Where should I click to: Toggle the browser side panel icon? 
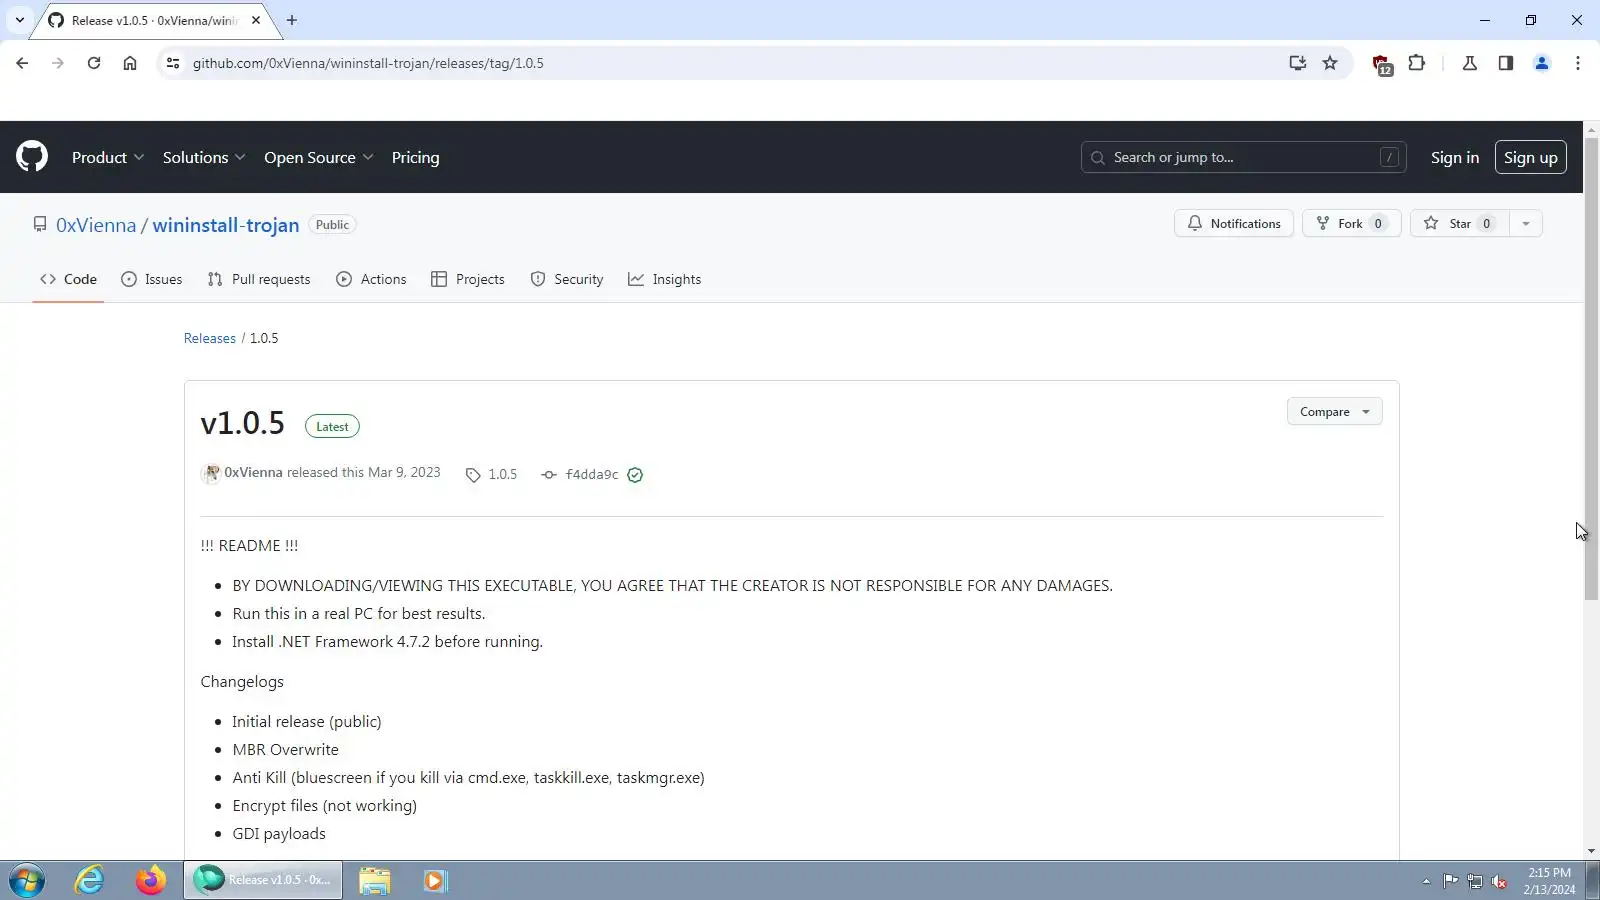[1506, 63]
